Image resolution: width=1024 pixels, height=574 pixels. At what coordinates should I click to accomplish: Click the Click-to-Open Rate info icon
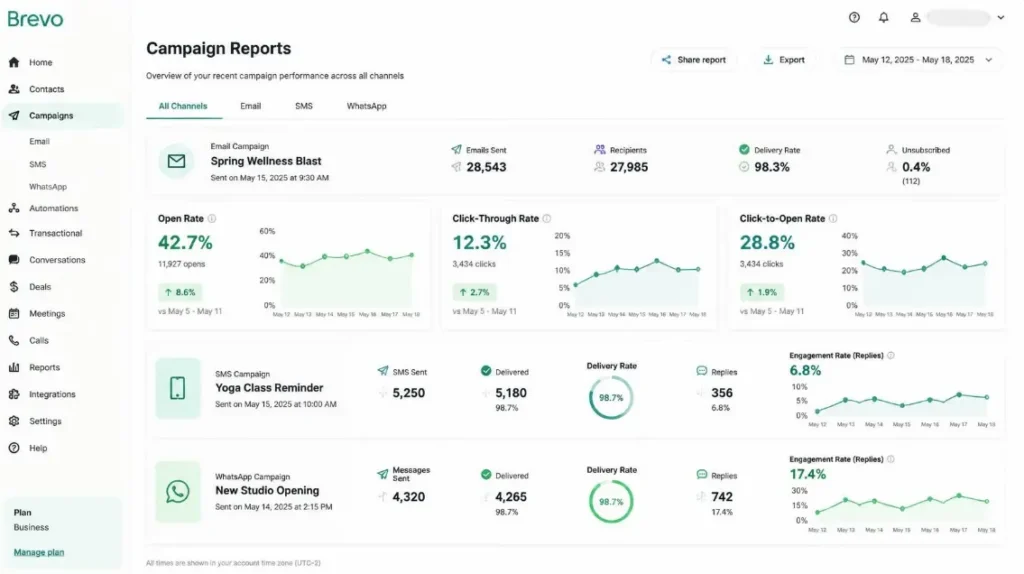pos(833,219)
